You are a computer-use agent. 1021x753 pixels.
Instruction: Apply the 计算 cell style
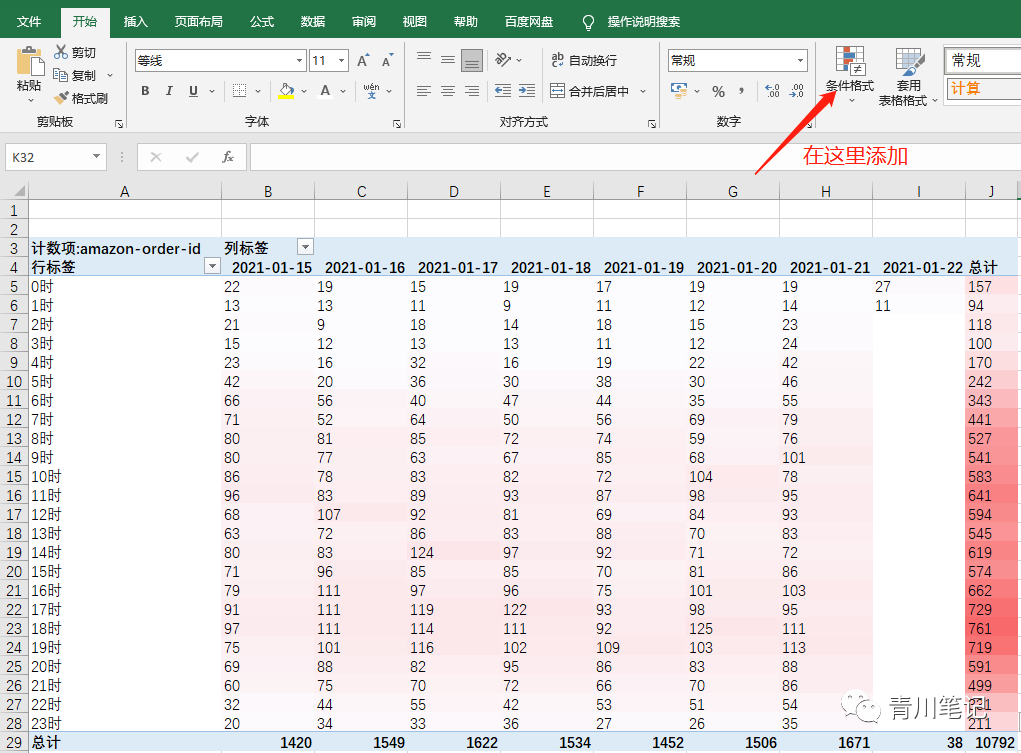[983, 88]
